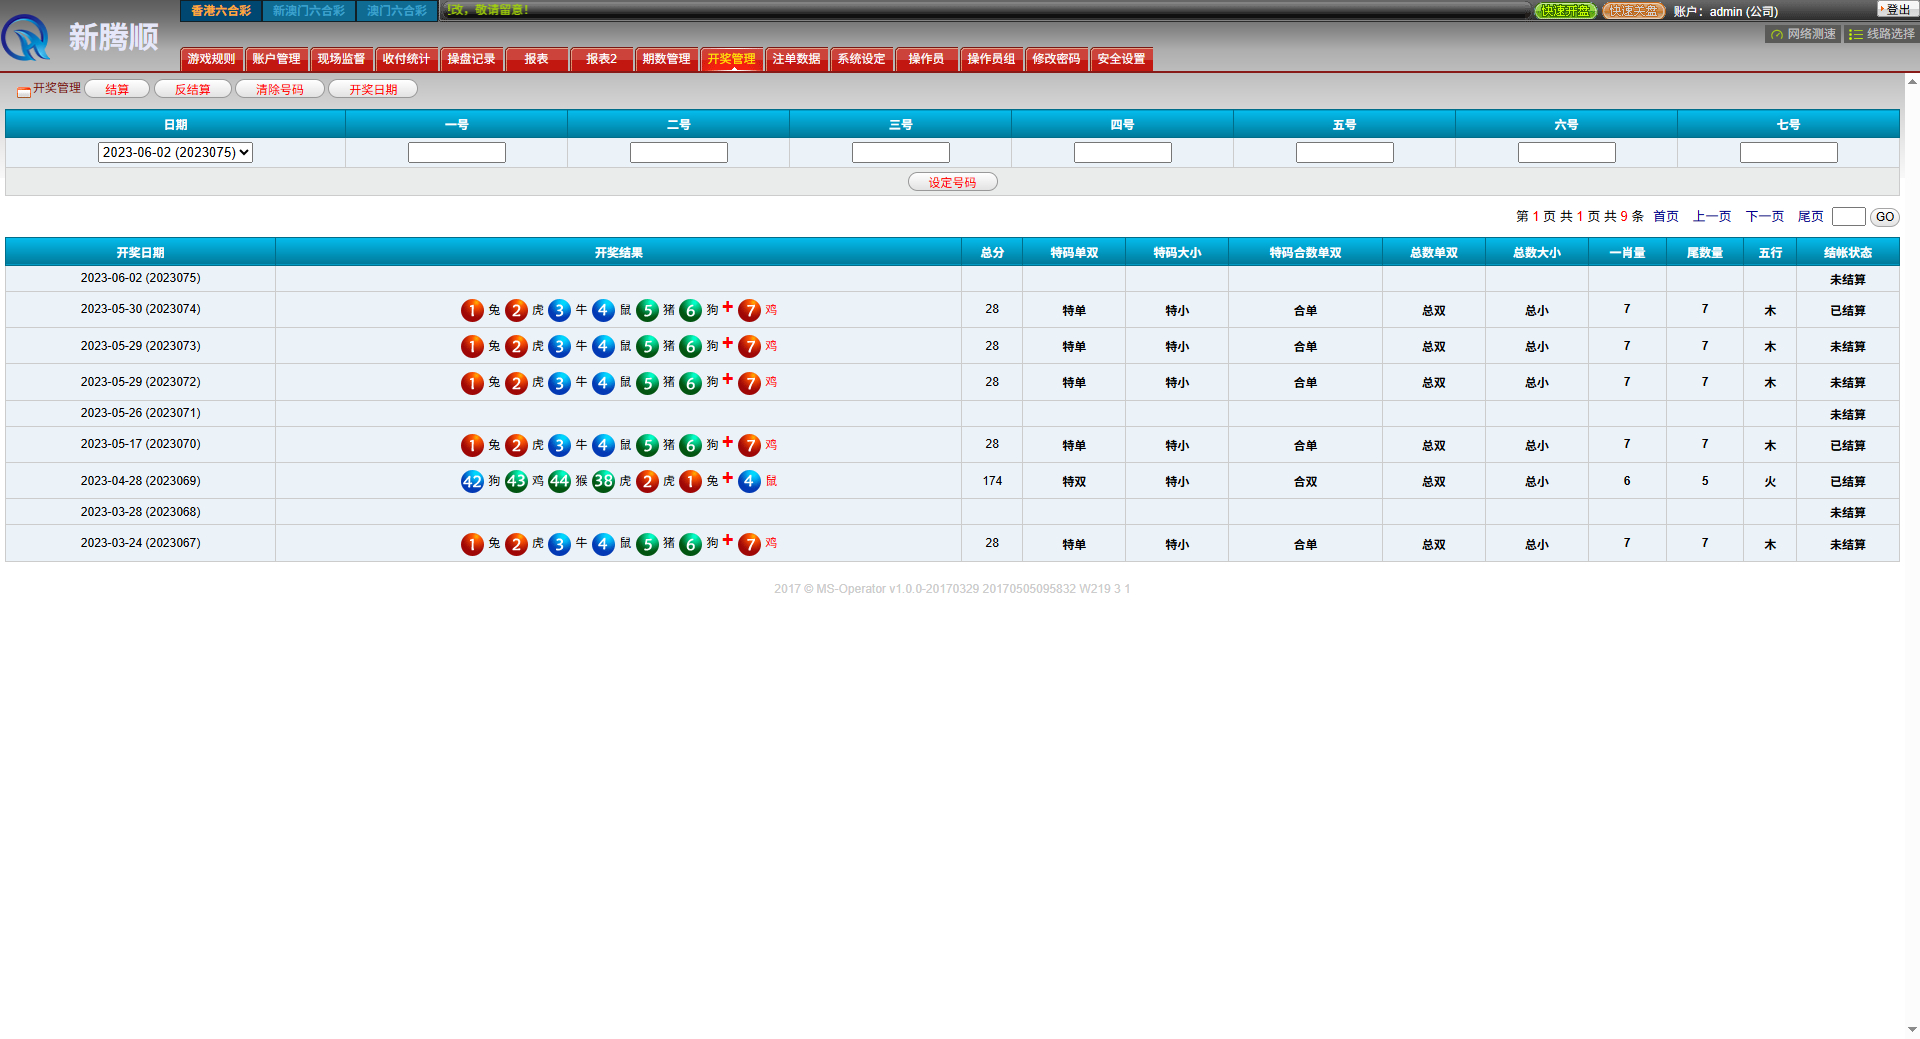The width and height of the screenshot is (1920, 1039).
Task: Toggle 快速开盘 quick open market
Action: [1566, 11]
